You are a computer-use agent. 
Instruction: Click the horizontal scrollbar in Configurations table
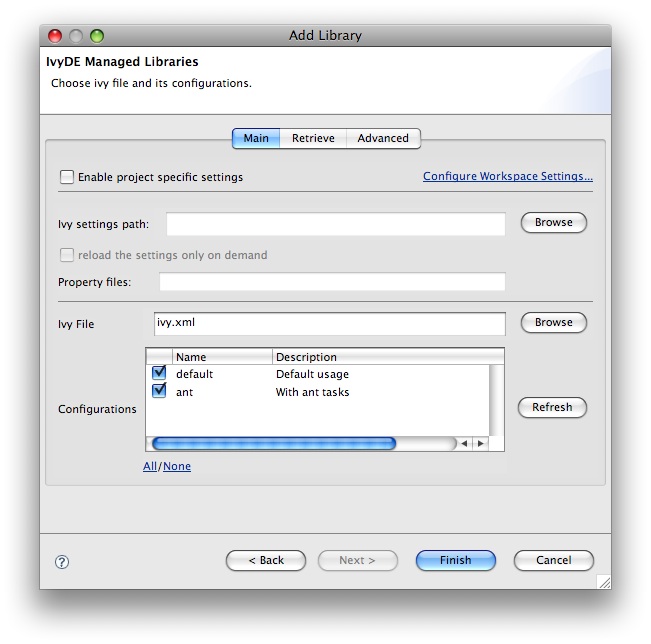click(273, 443)
